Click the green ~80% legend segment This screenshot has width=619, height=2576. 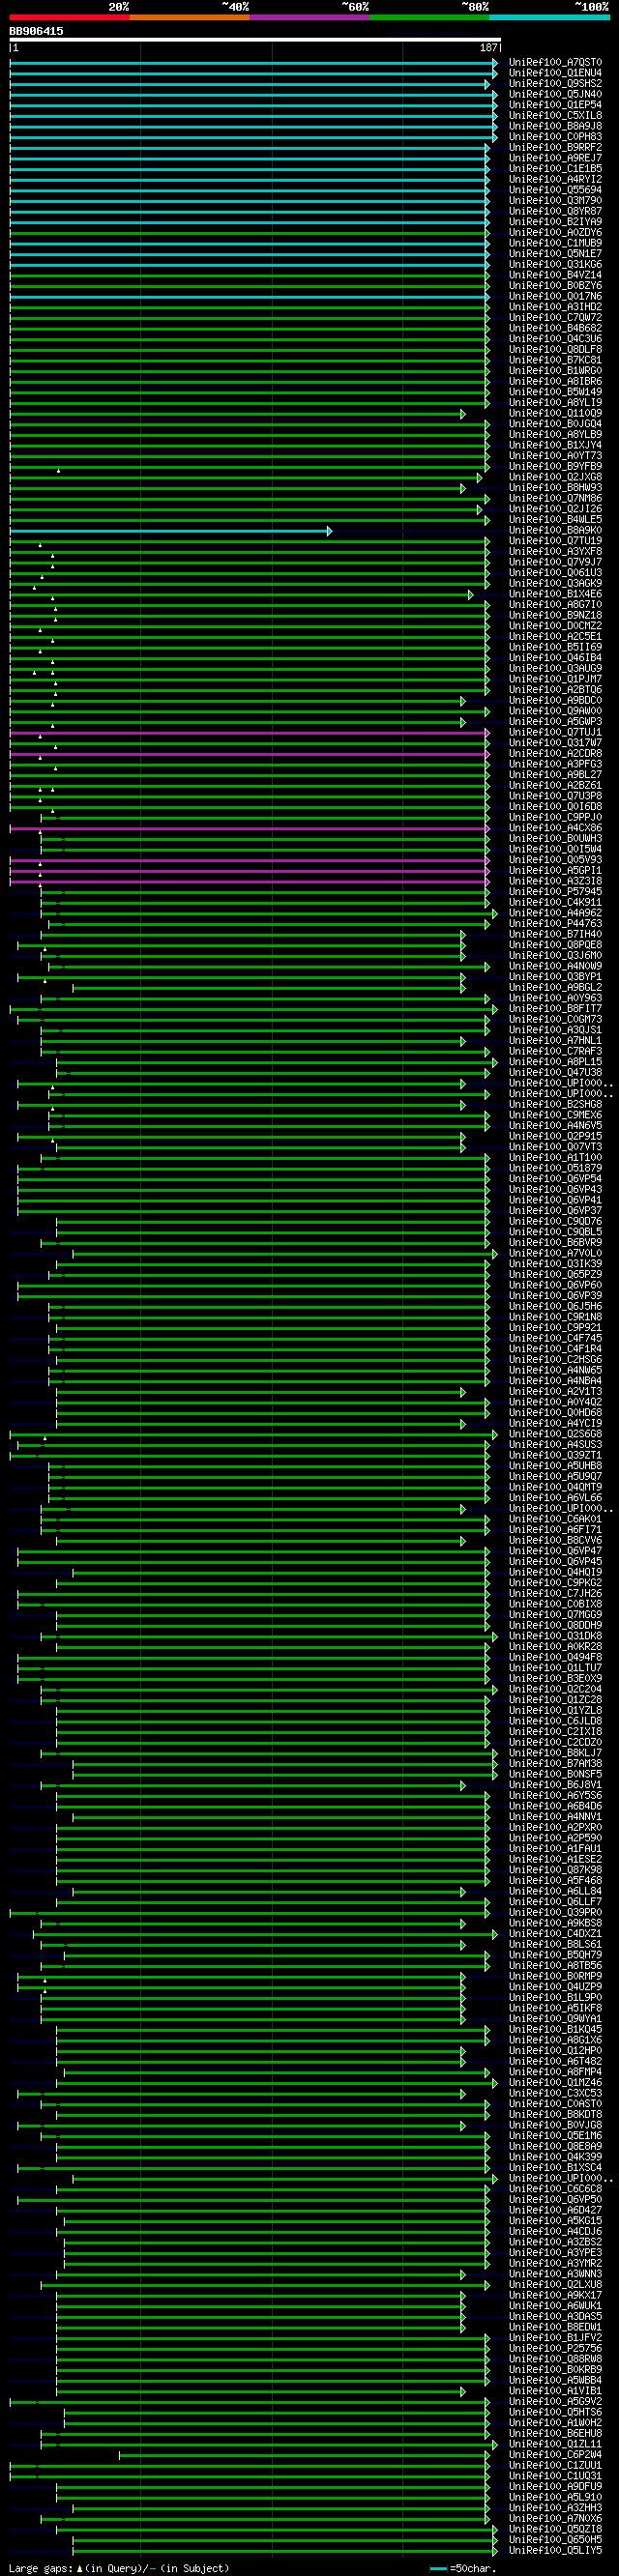click(x=430, y=17)
